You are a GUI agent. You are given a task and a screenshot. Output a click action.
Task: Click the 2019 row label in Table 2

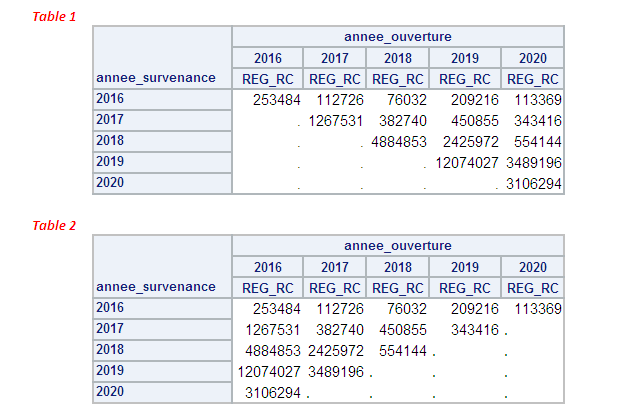(x=110, y=371)
